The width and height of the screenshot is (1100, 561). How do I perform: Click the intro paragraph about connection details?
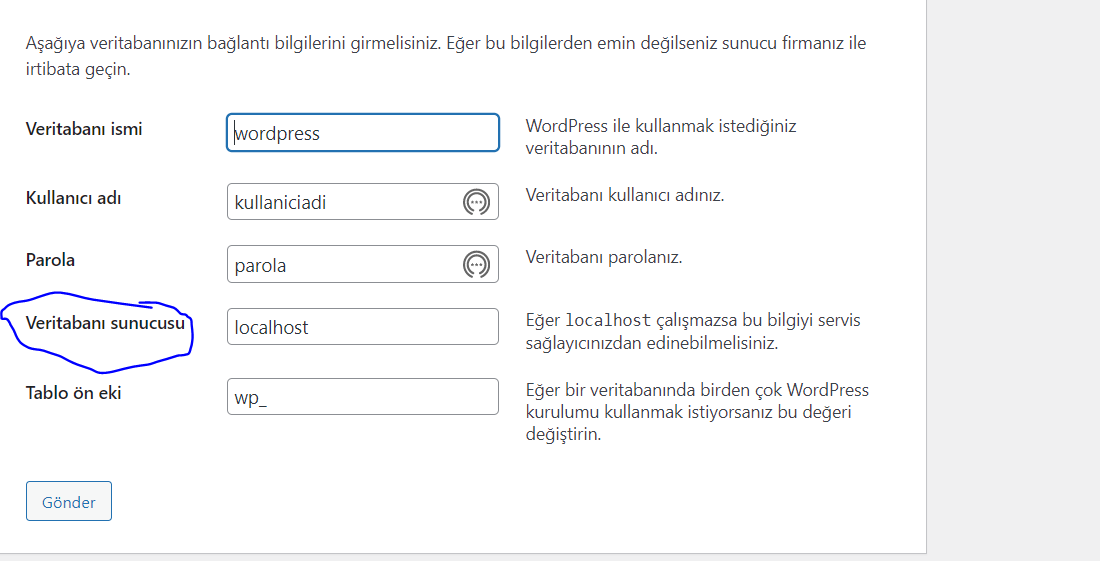point(445,56)
